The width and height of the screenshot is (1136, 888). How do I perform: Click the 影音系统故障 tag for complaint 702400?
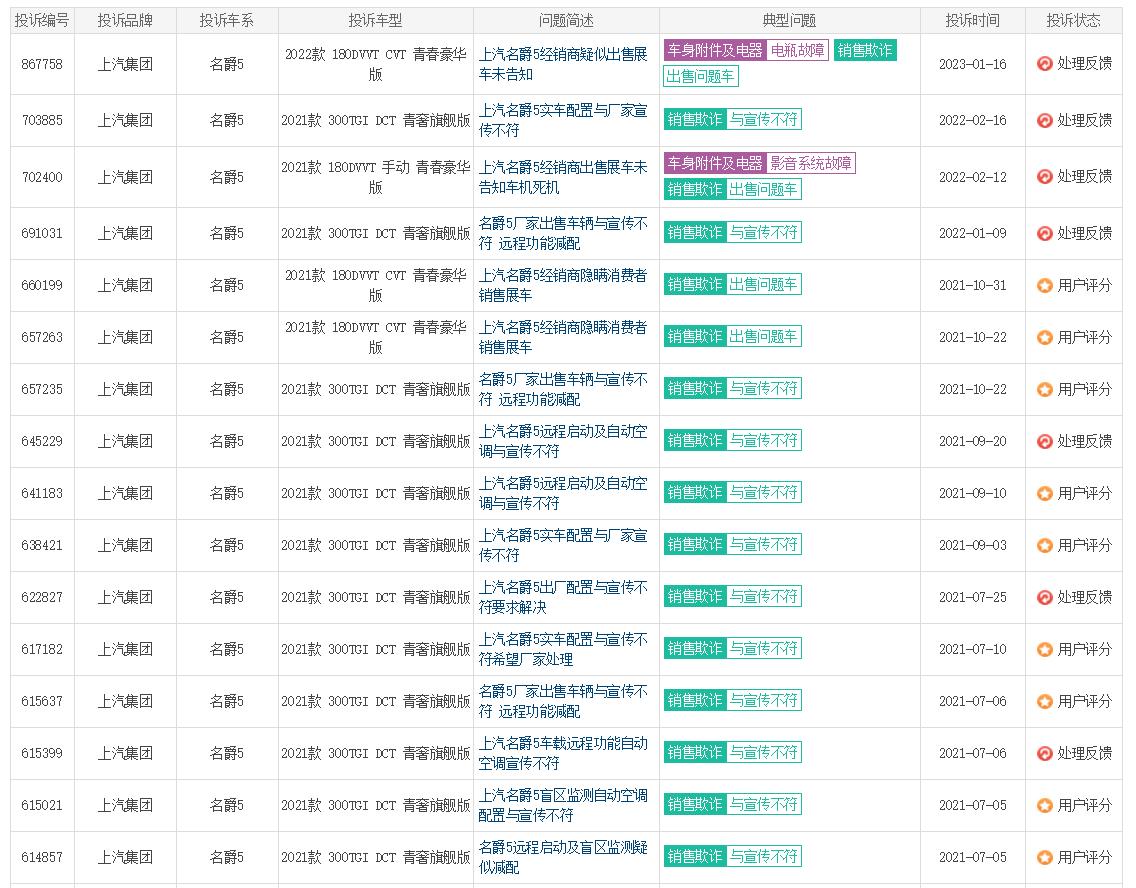pos(813,161)
